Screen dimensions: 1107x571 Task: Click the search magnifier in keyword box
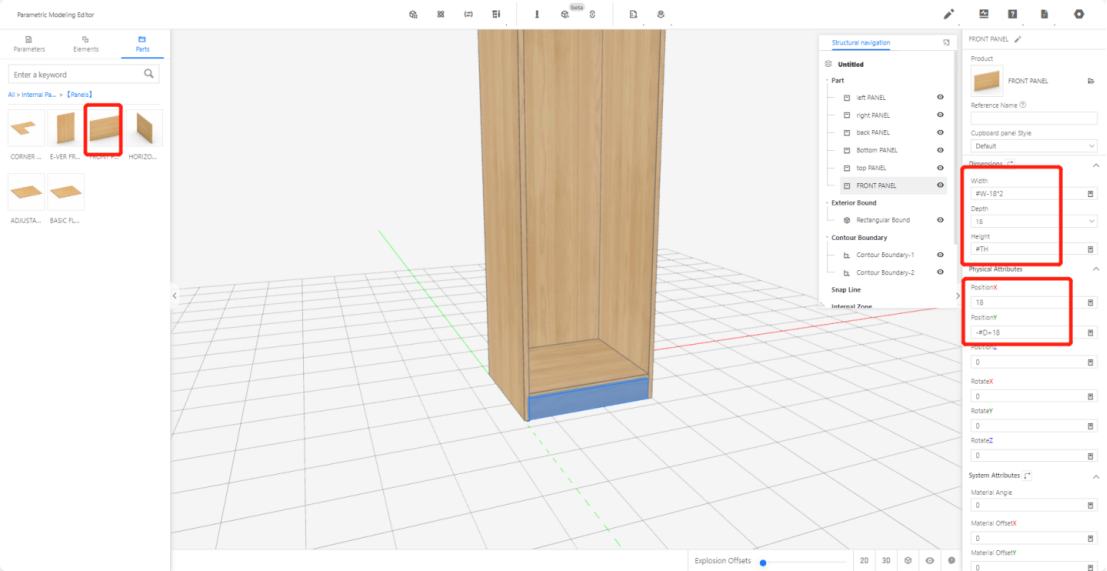[149, 74]
